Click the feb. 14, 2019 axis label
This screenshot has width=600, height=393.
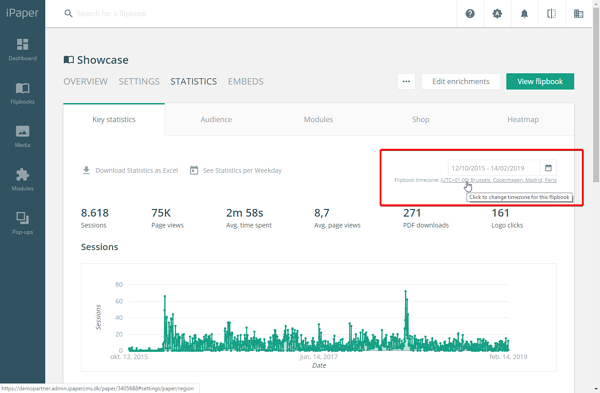[x=508, y=357]
